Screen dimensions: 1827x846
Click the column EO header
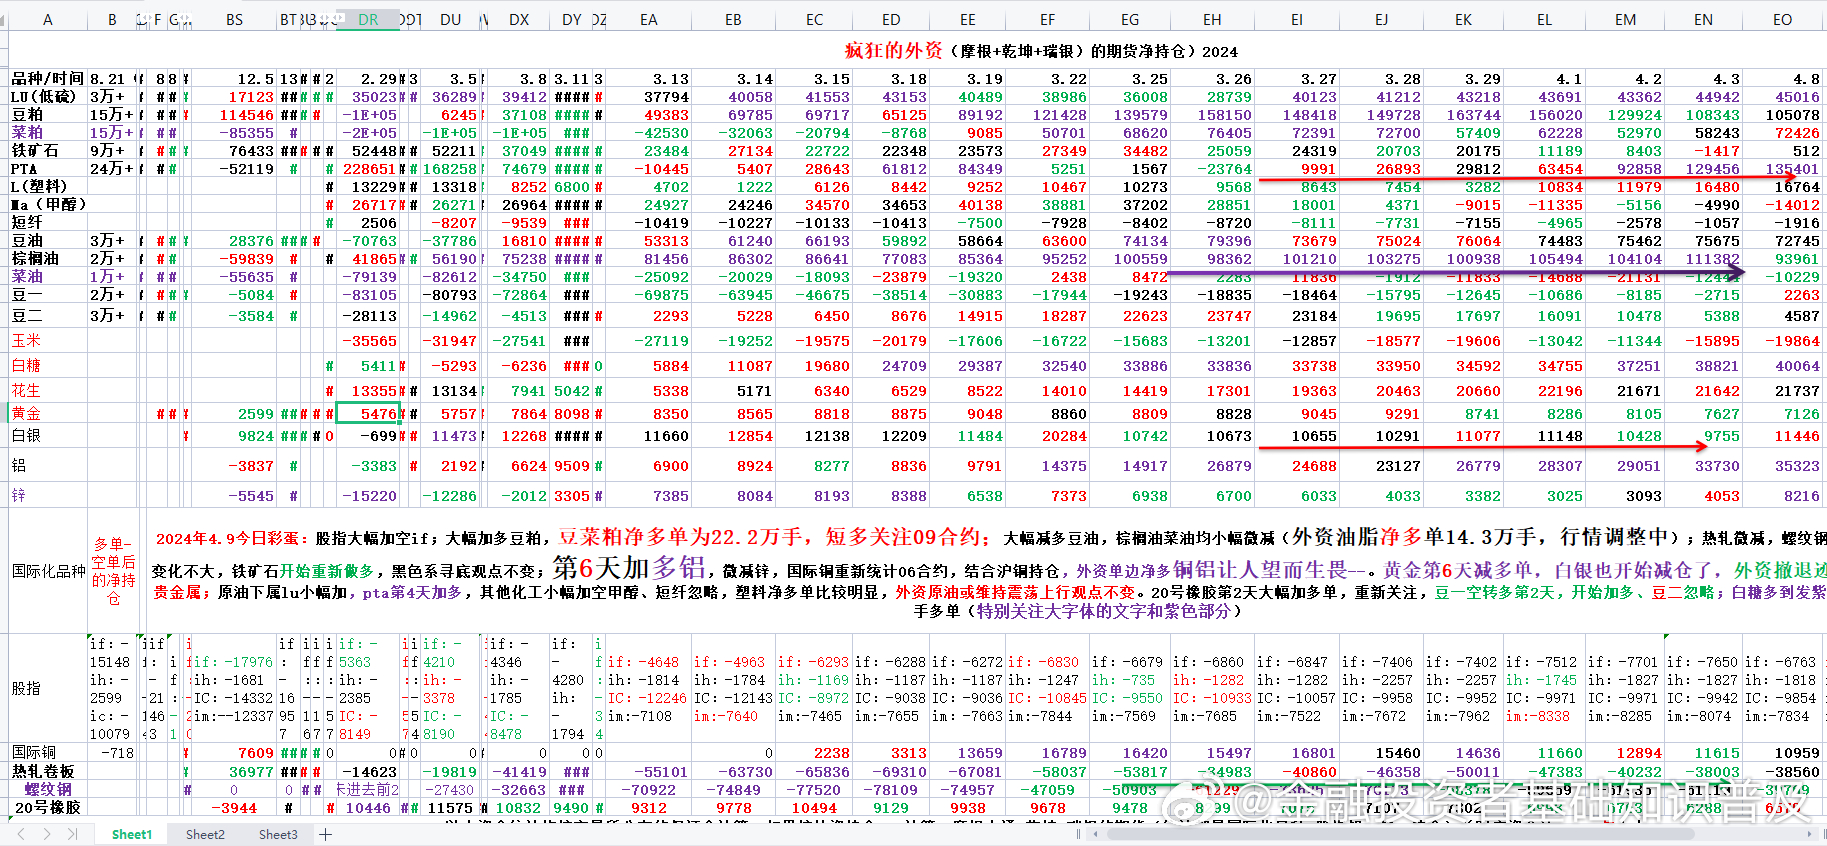tap(1782, 19)
